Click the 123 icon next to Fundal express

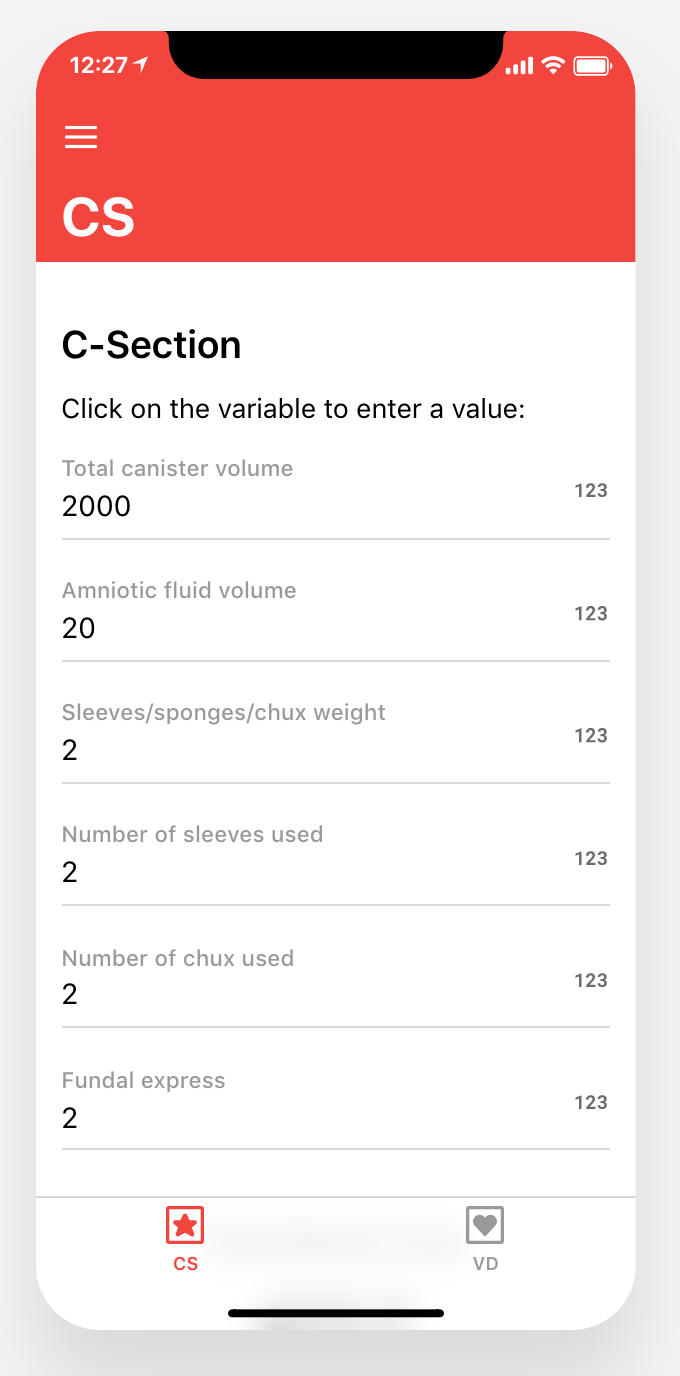click(591, 1102)
